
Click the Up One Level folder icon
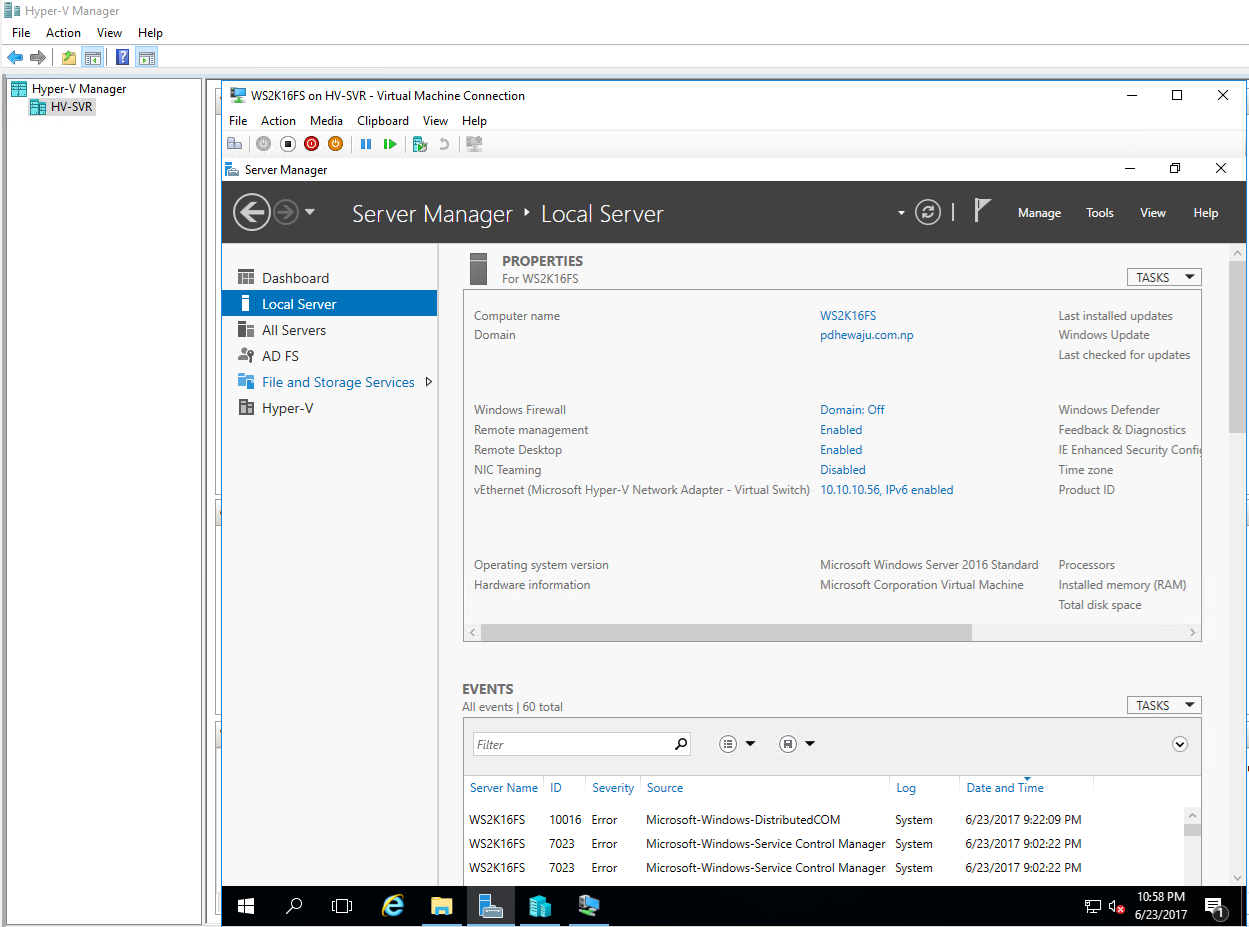pos(69,58)
